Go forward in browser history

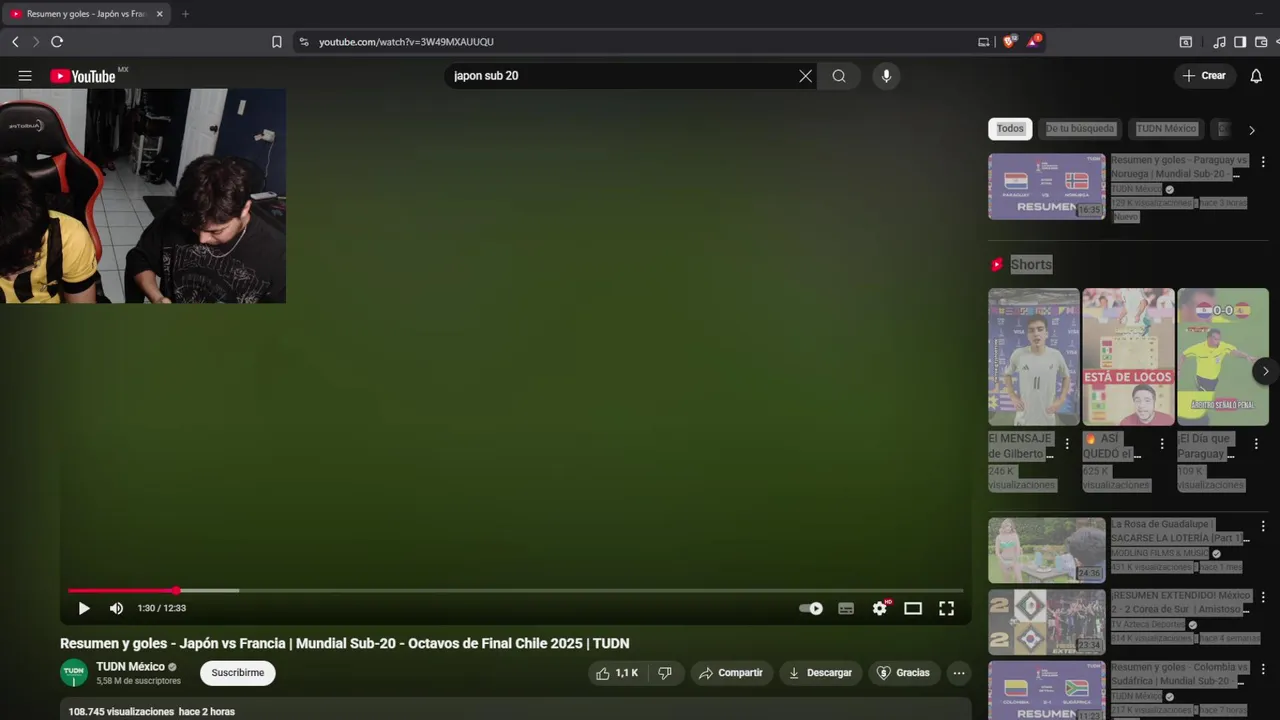click(x=36, y=42)
